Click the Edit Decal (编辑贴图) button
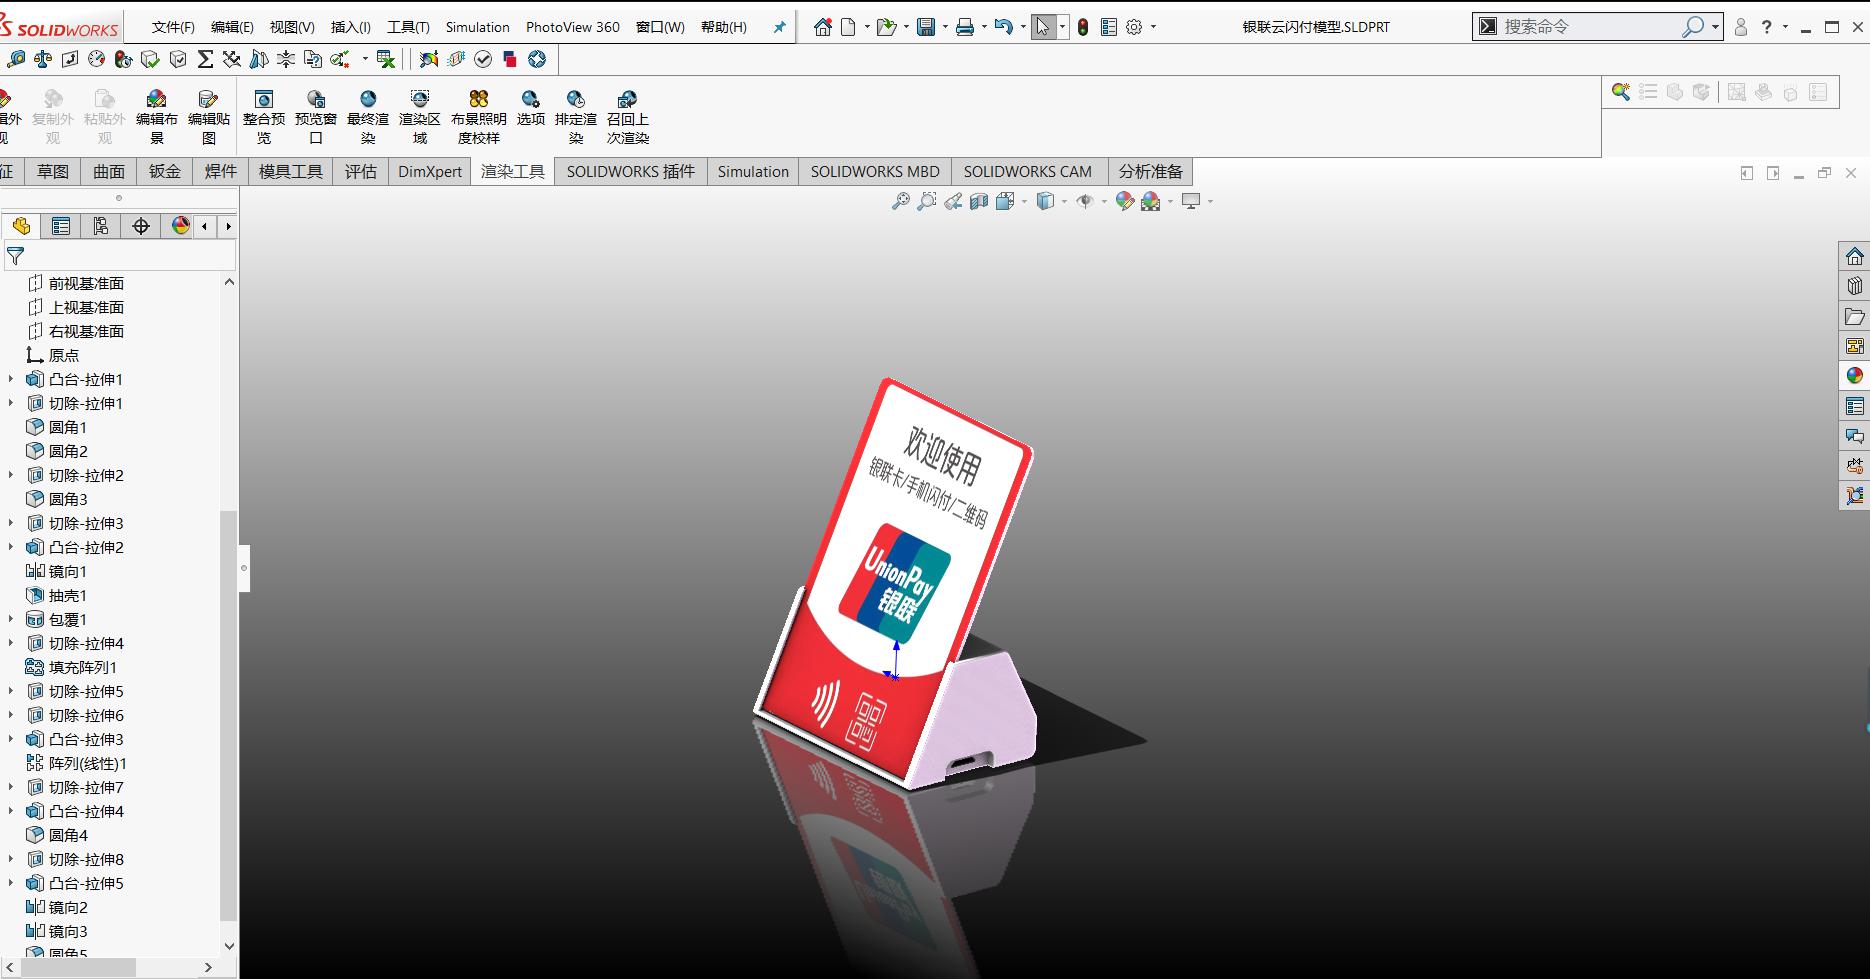1870x979 pixels. coord(209,117)
